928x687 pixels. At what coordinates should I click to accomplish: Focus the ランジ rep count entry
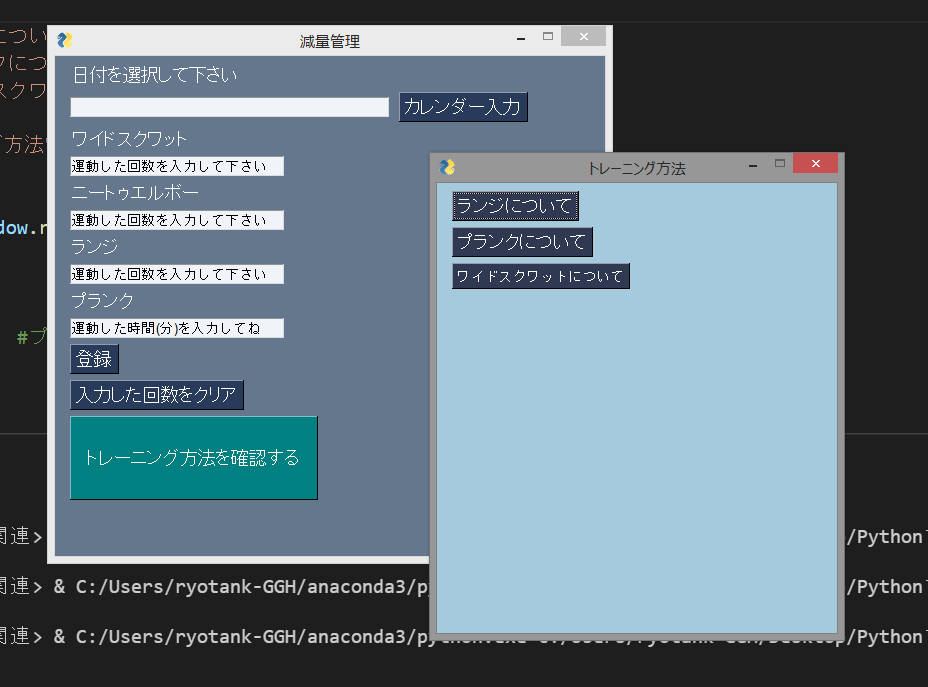[176, 274]
